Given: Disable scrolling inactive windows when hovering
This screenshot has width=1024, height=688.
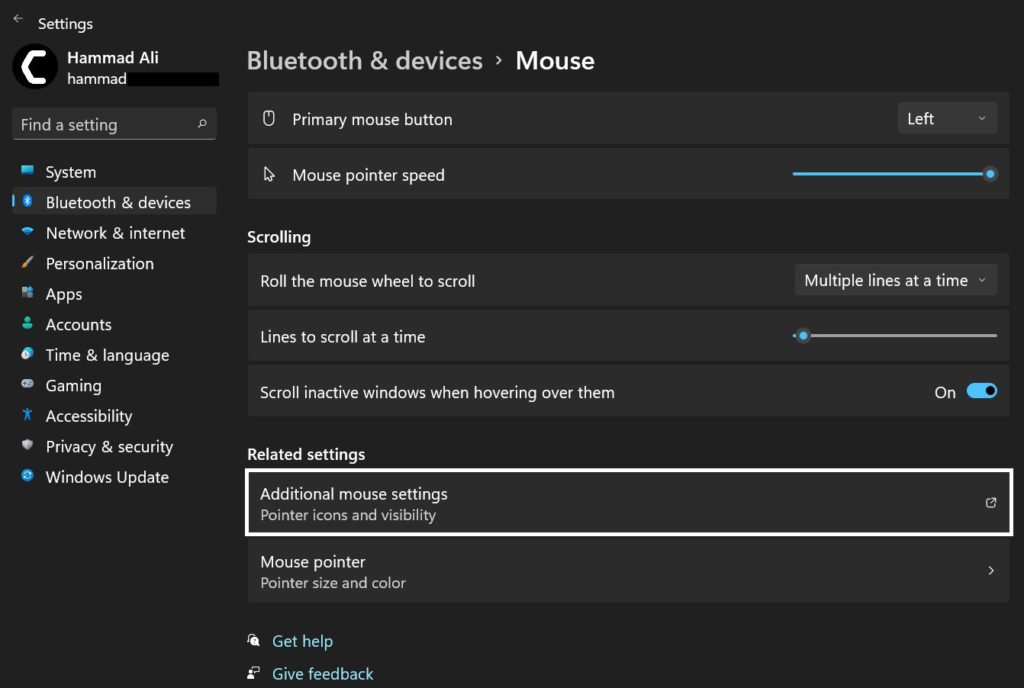Looking at the screenshot, I should (981, 391).
